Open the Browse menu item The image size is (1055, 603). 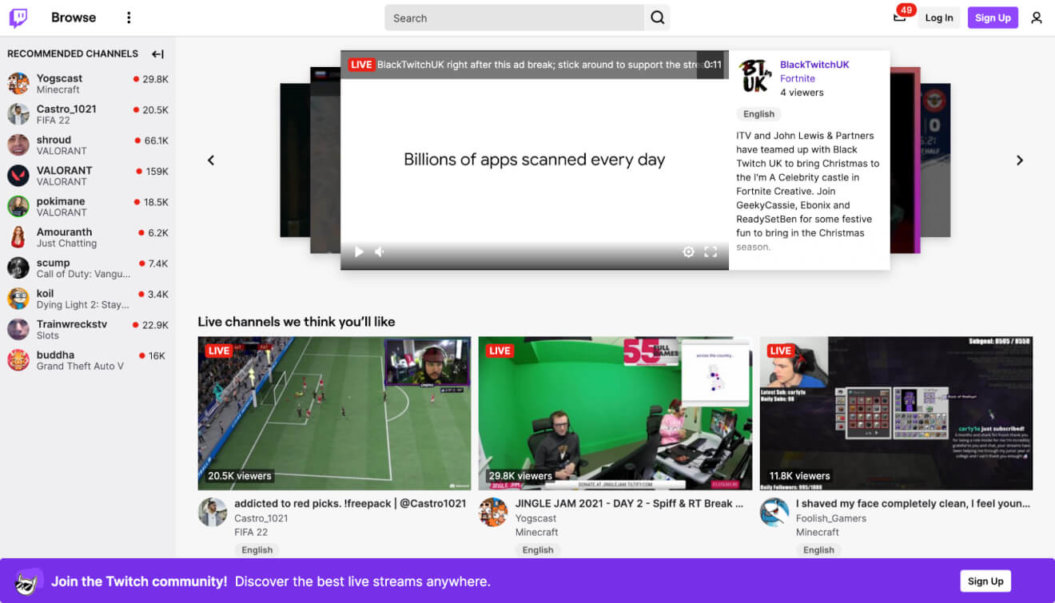(x=72, y=17)
